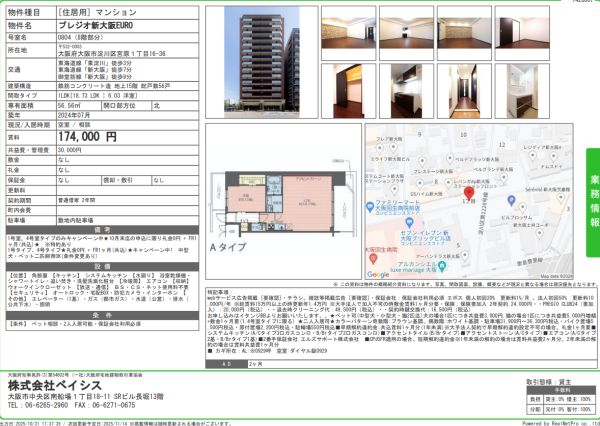Click the property name 'プレジオ新大阪EURO'
Screen dimensions: 600x426
[96, 26]
